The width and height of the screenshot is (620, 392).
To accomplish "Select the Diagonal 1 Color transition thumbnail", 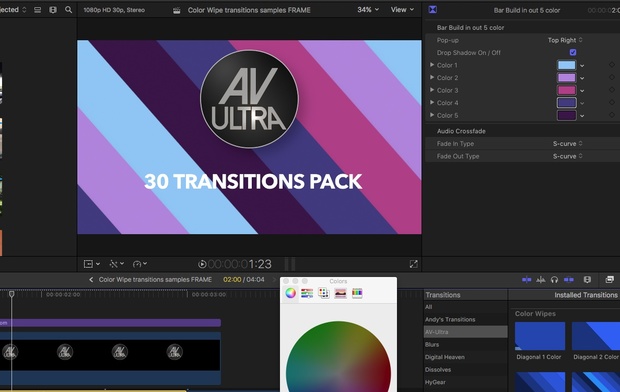I will [540, 336].
